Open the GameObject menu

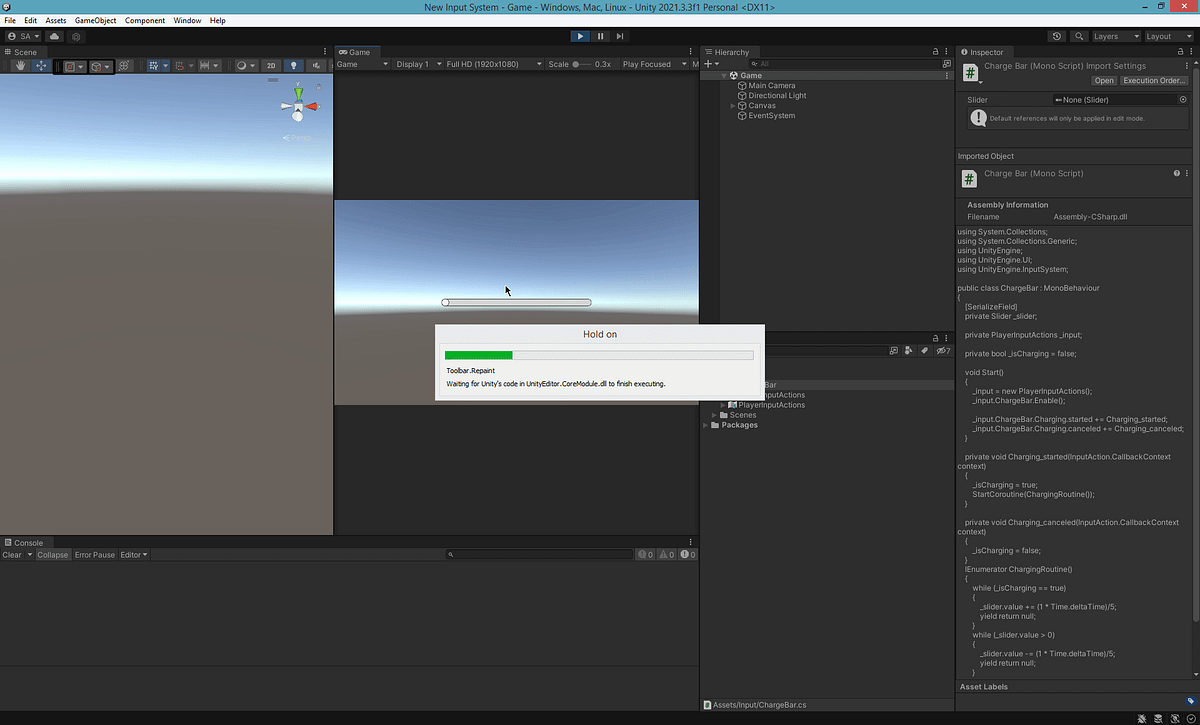[x=95, y=20]
